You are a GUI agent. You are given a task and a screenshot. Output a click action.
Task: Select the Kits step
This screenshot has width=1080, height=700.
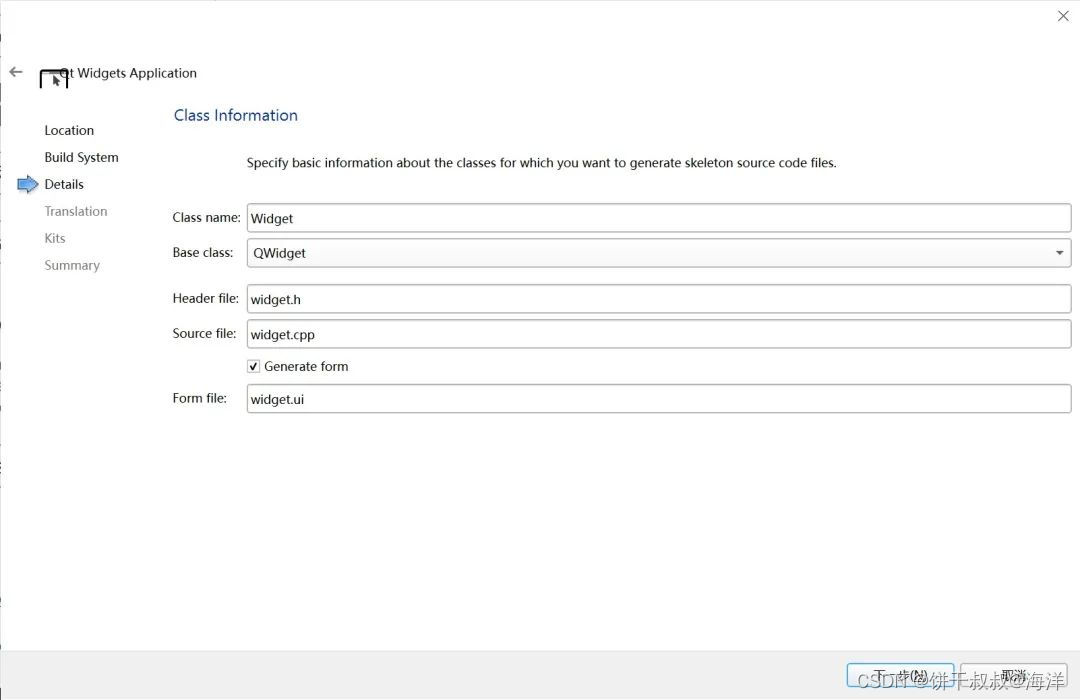(54, 238)
